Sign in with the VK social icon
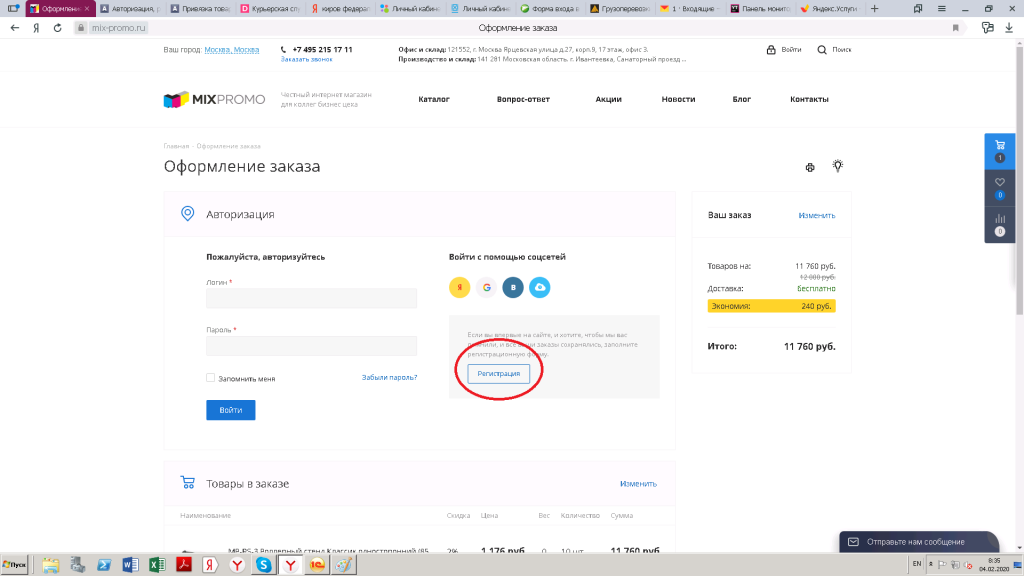Viewport: 1024px width, 576px height. [x=513, y=288]
